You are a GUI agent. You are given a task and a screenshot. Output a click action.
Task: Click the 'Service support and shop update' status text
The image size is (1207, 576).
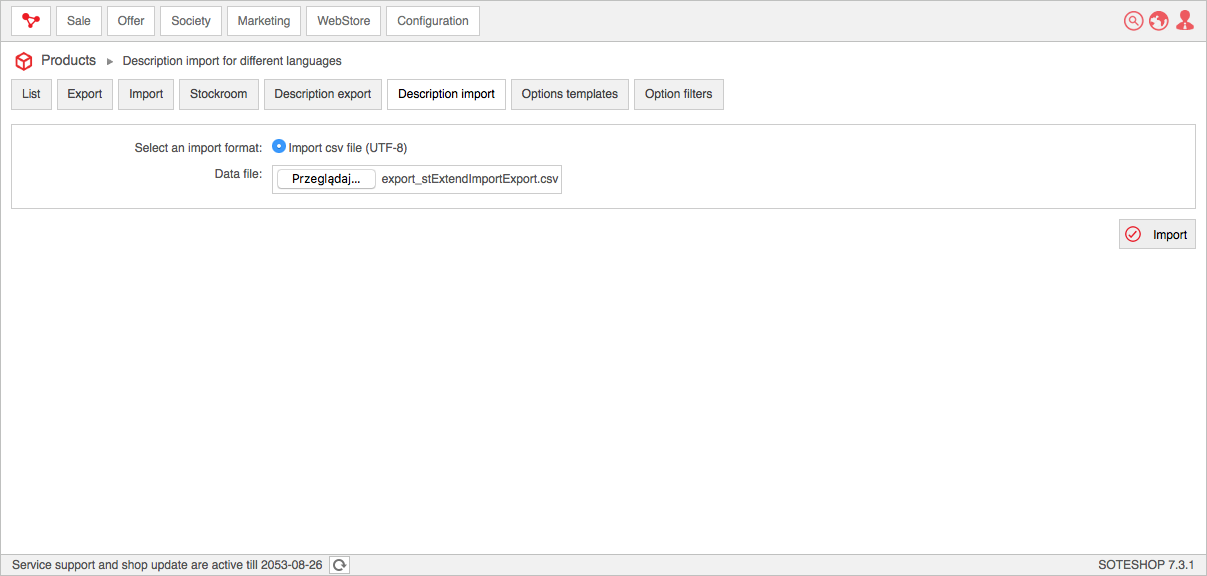[167, 565]
